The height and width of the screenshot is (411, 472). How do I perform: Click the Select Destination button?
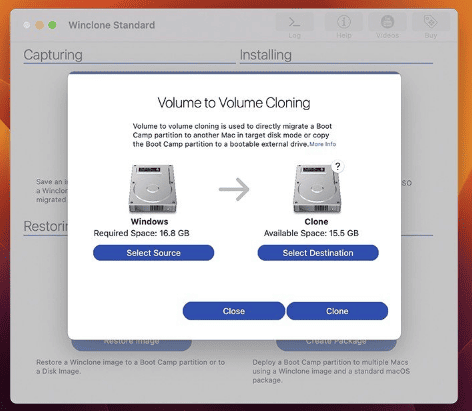318,253
